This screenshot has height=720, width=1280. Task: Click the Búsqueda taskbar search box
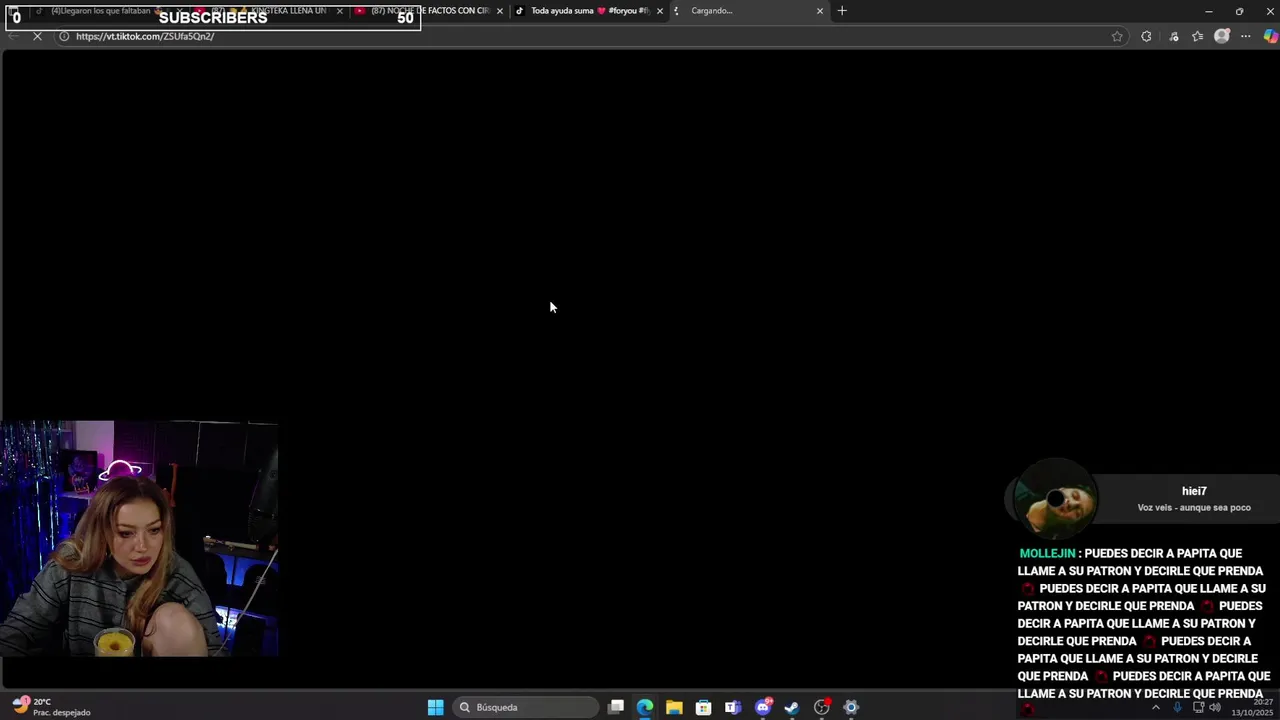coord(526,707)
